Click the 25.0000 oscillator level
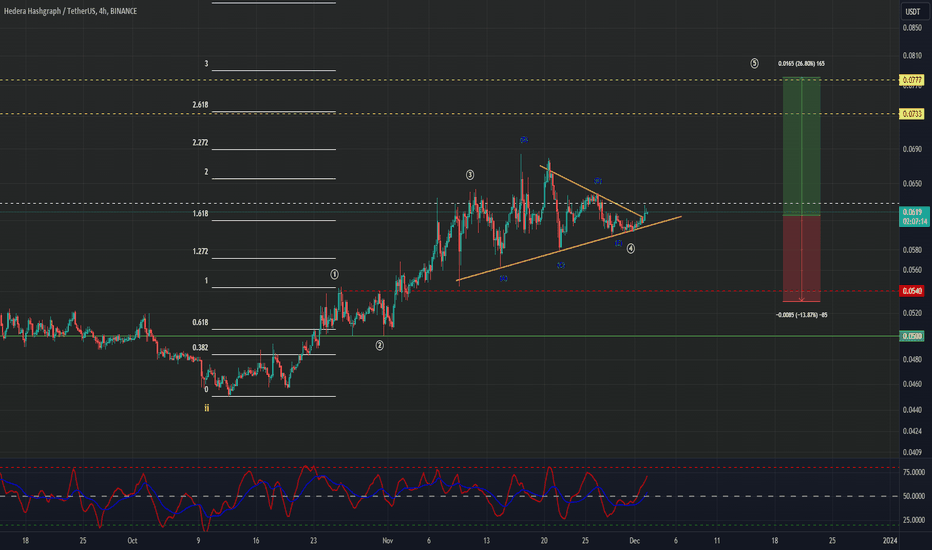Screen dimensions: 932x550 tap(914, 520)
